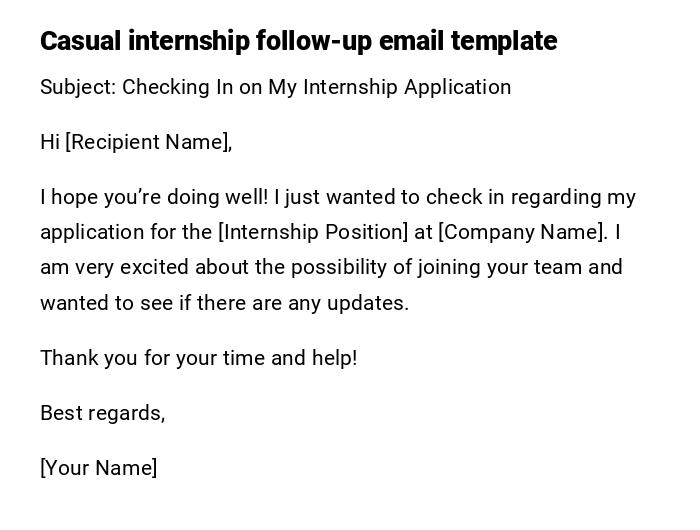Click the word "Subject:" in the subject line
This screenshot has width=700, height=530.
tap(78, 87)
